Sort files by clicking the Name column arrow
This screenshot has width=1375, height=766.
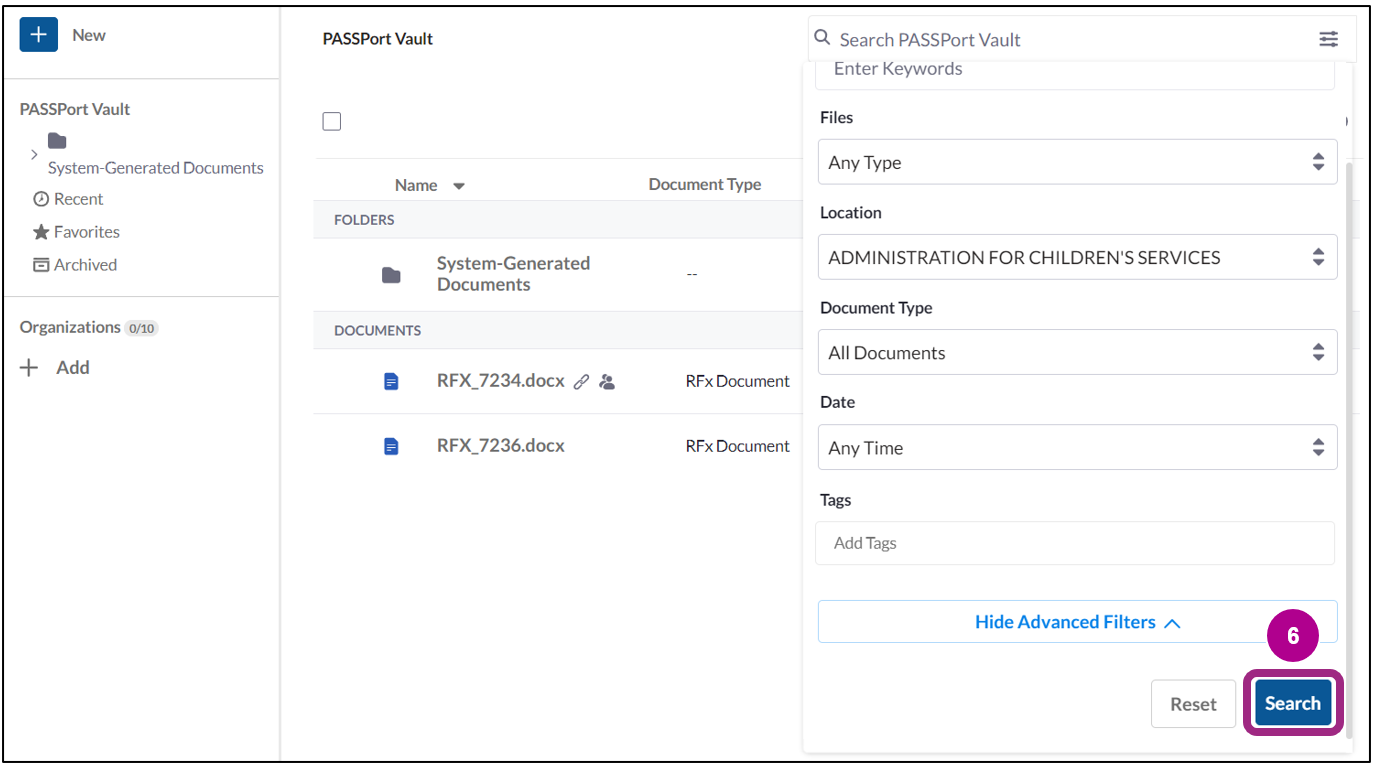click(x=459, y=184)
